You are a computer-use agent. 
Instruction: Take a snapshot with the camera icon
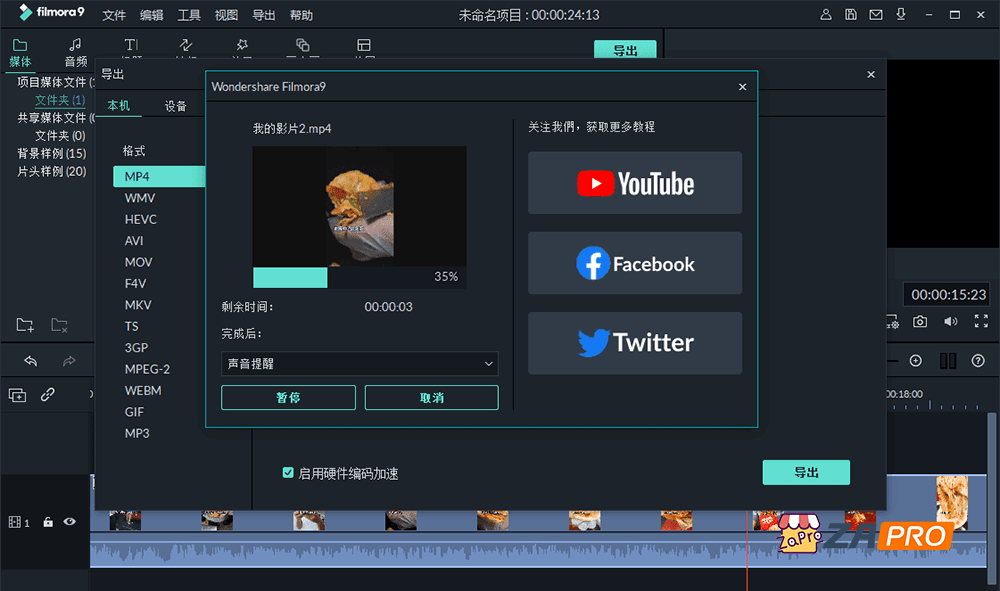[x=920, y=321]
